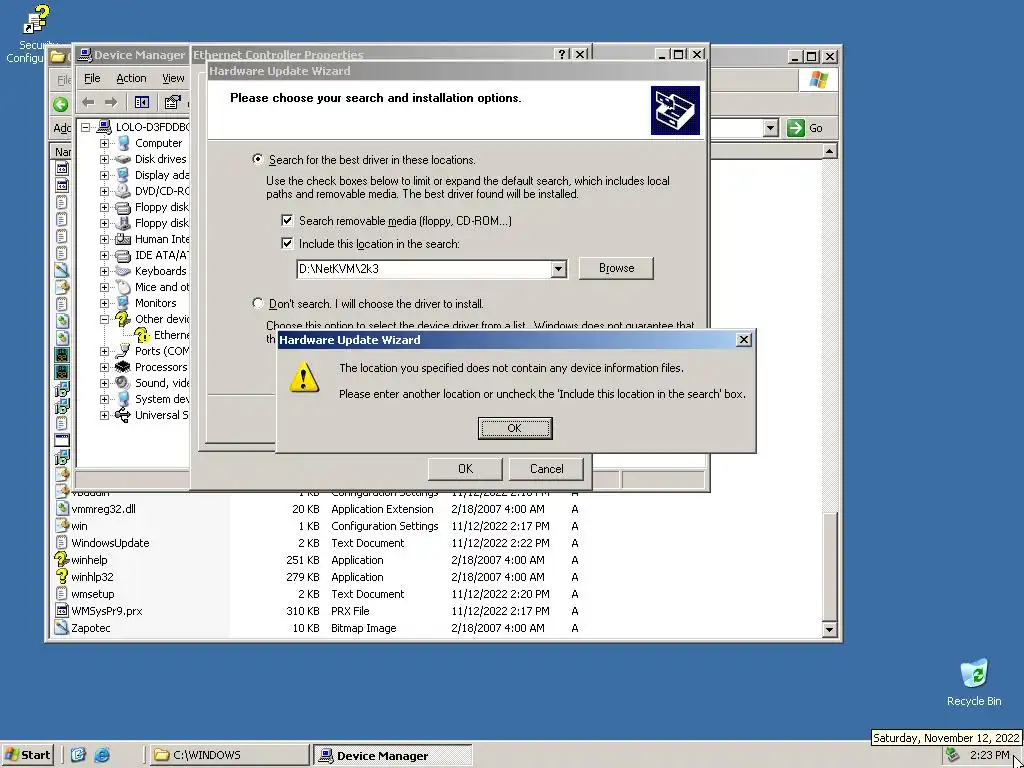Switch to Device Manager taskbar button

392,755
